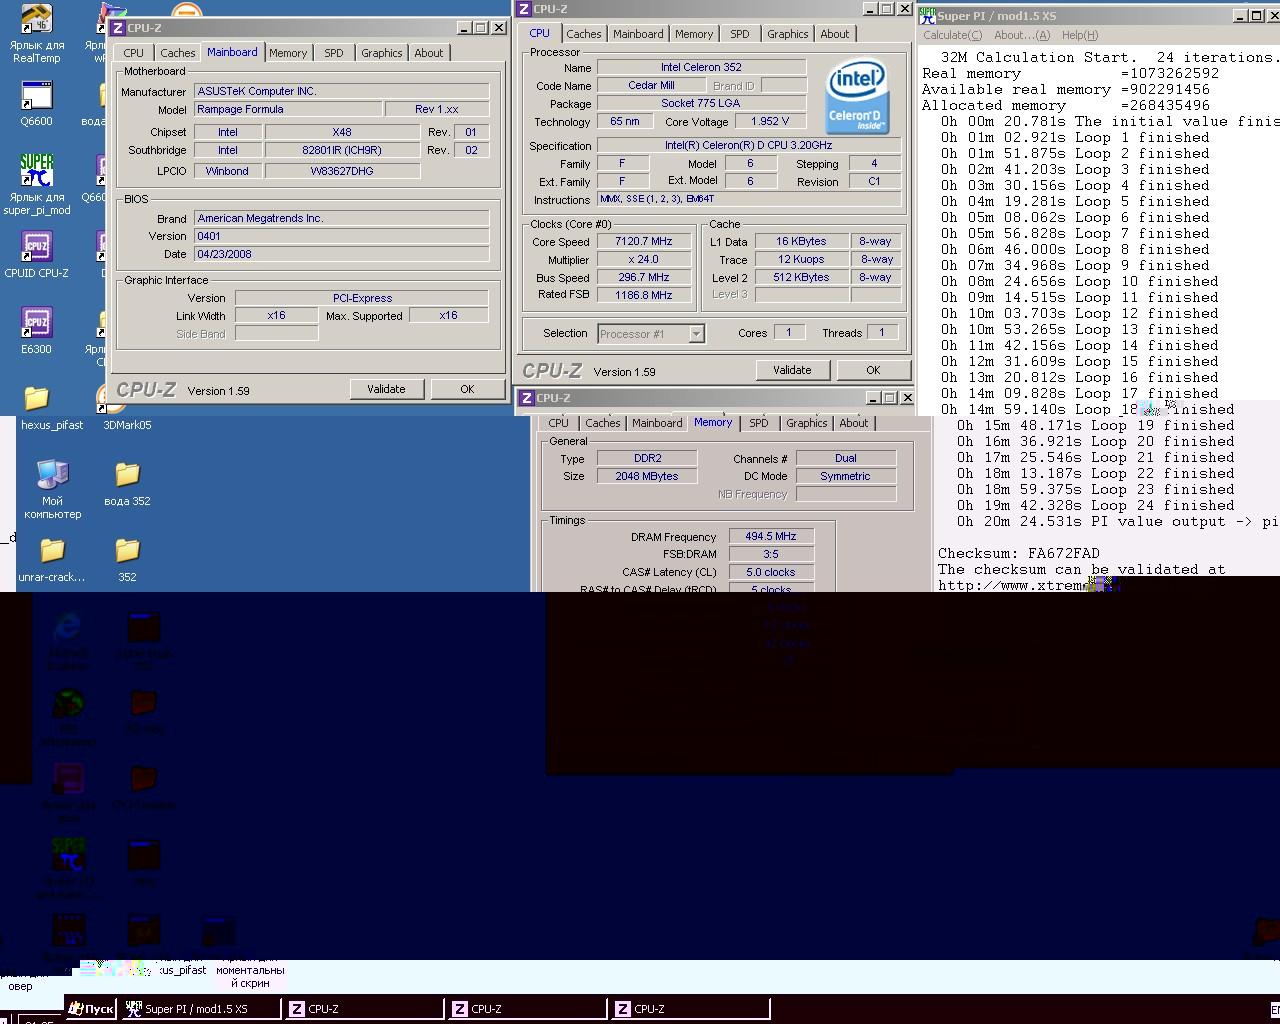Open Caches tab in Mainboard CPU-Z window
Image resolution: width=1280 pixels, height=1024 pixels.
tap(178, 53)
